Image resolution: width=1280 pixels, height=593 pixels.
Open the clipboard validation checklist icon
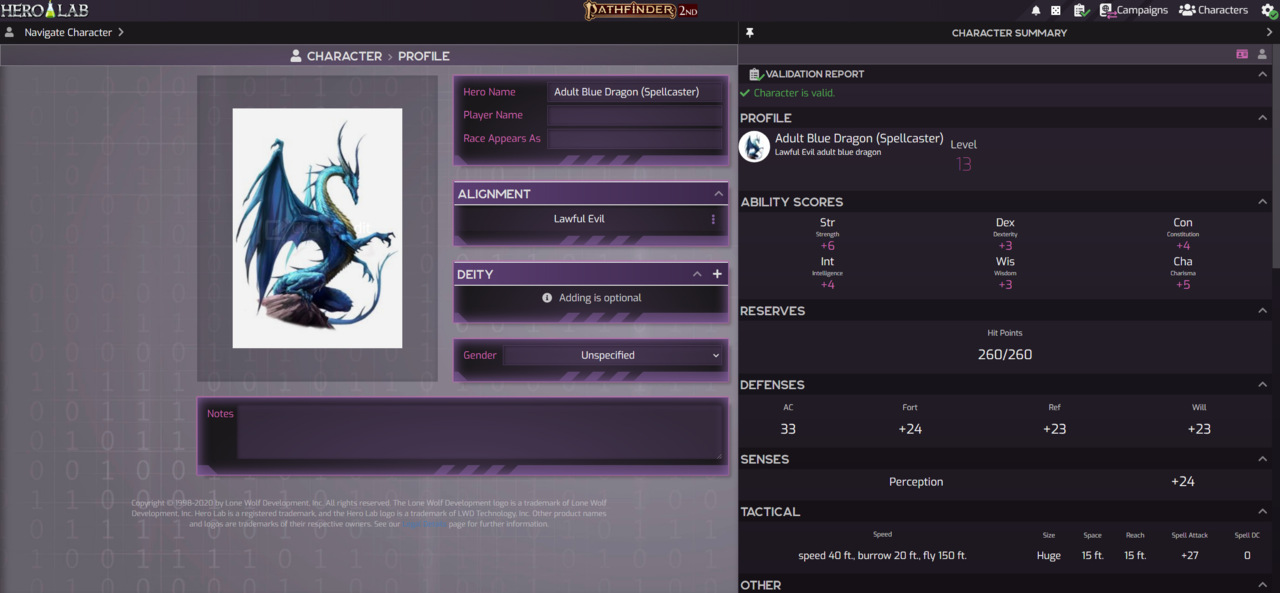click(1081, 10)
